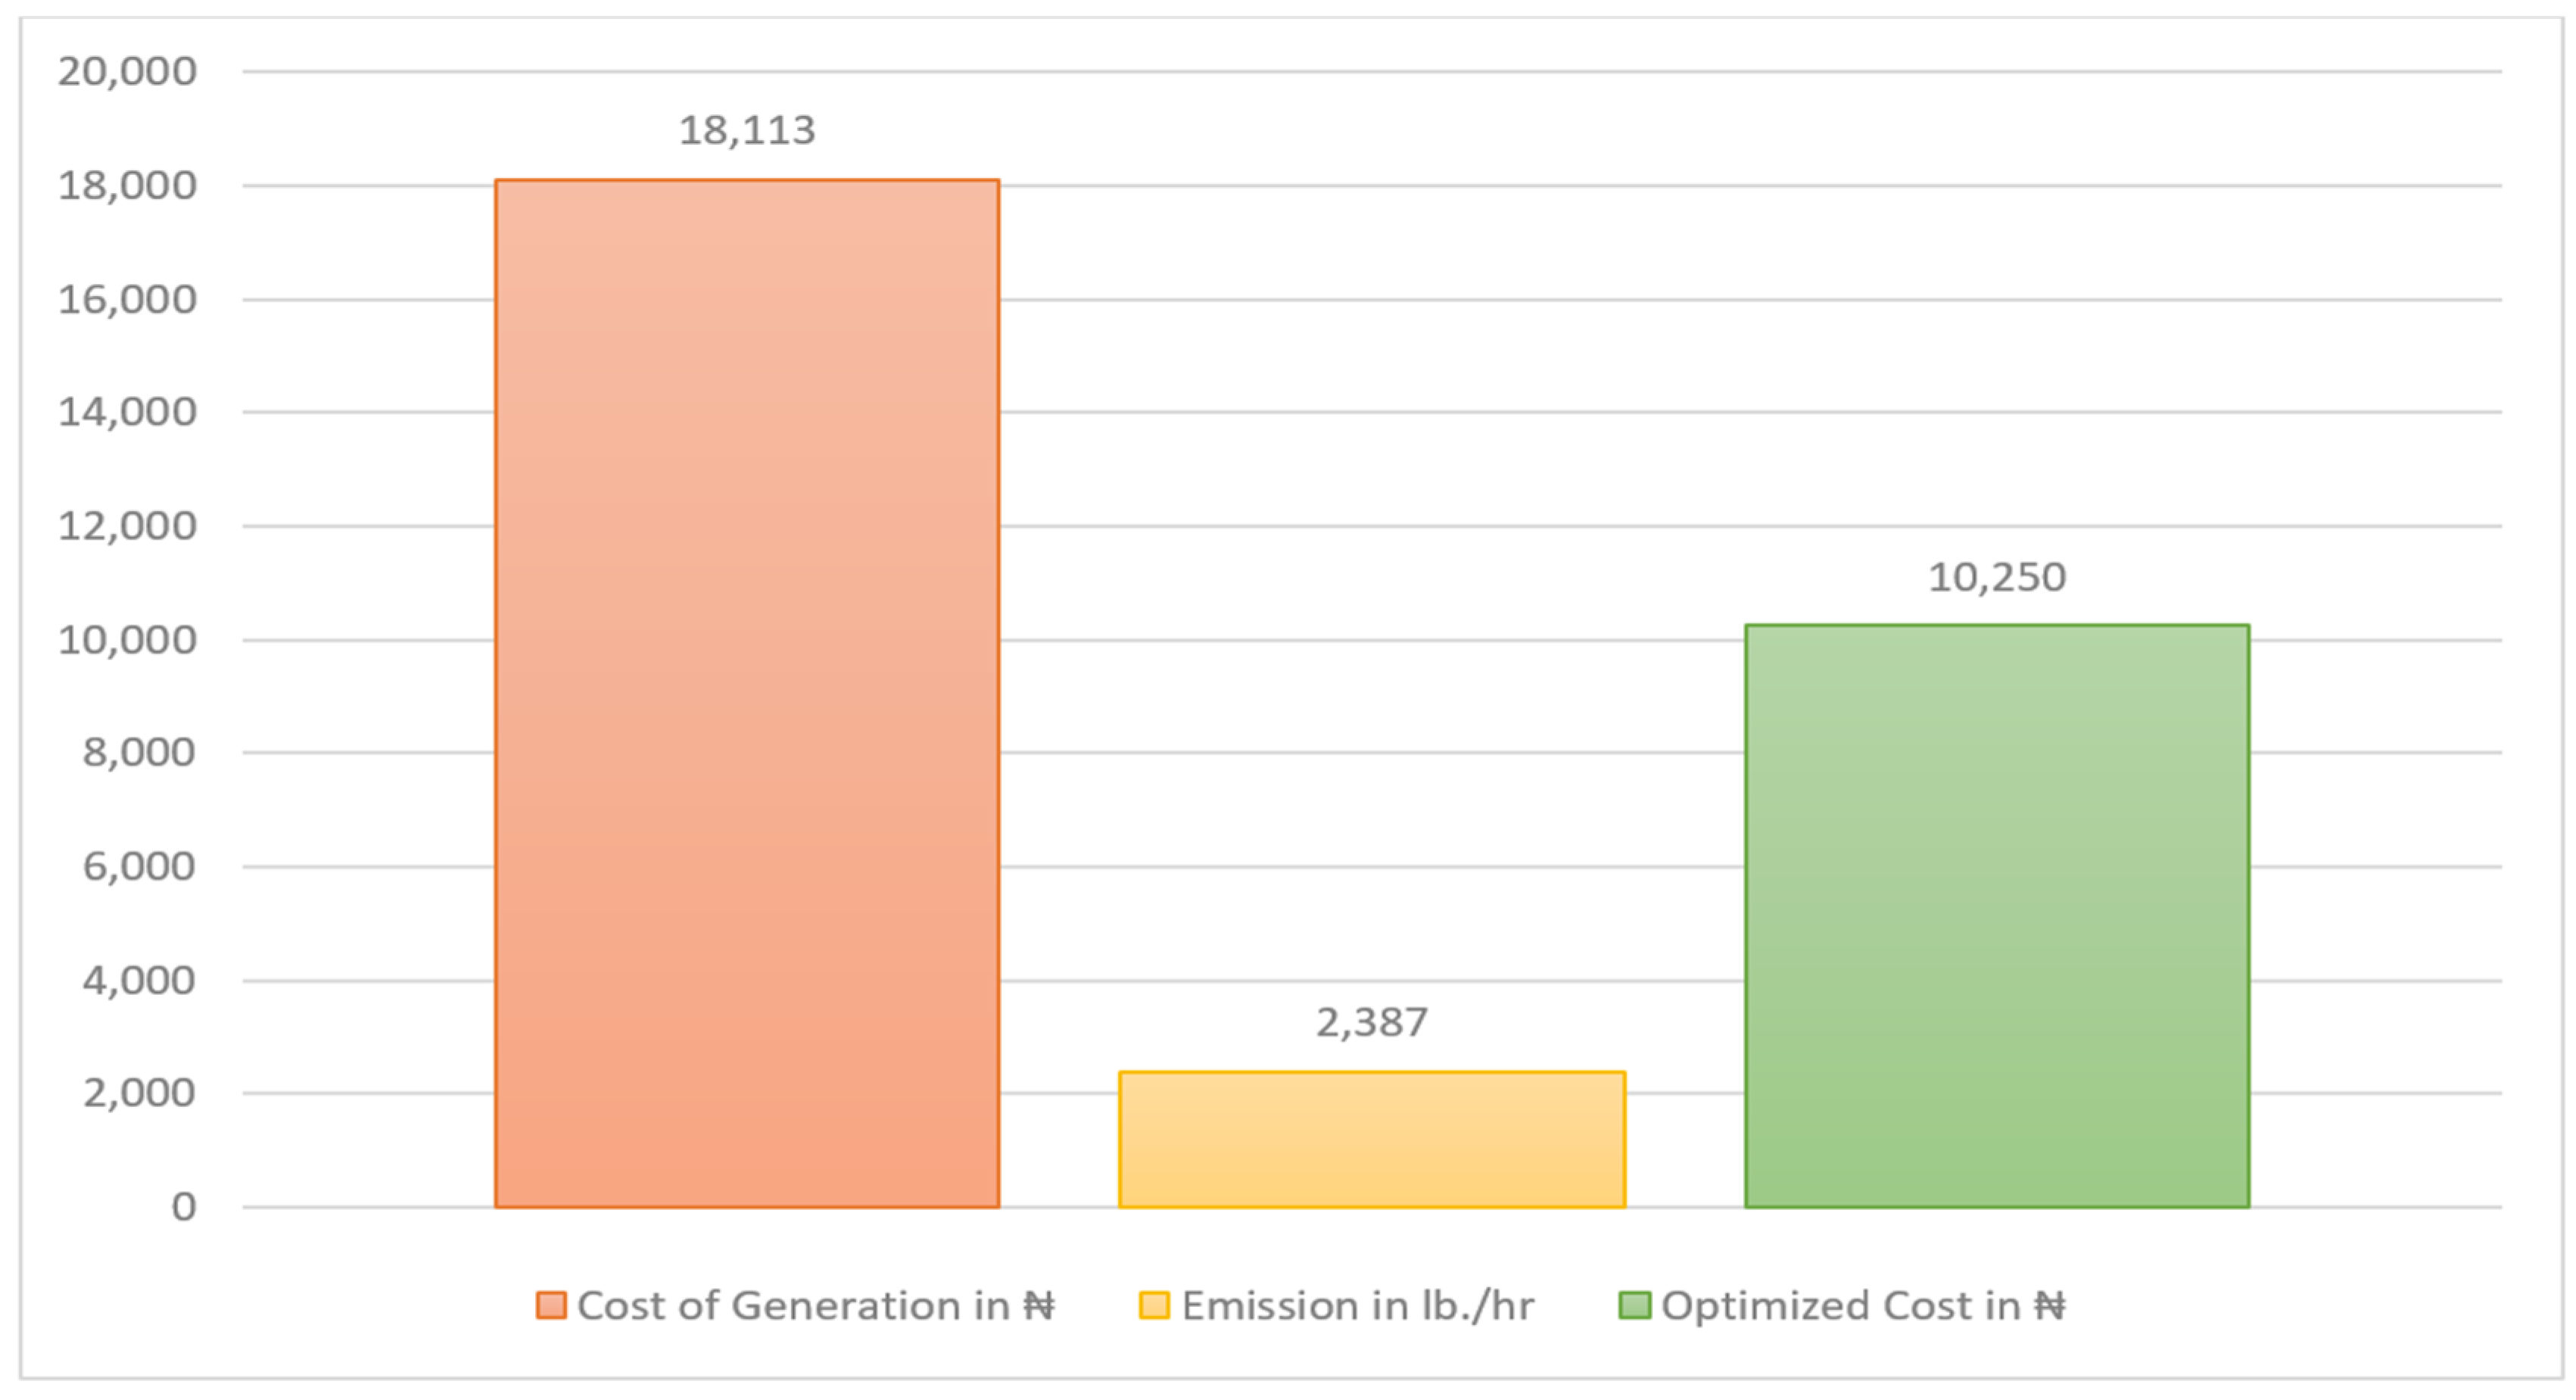2576x1400 pixels.
Task: Select the 18,113 data label
Action: [747, 130]
